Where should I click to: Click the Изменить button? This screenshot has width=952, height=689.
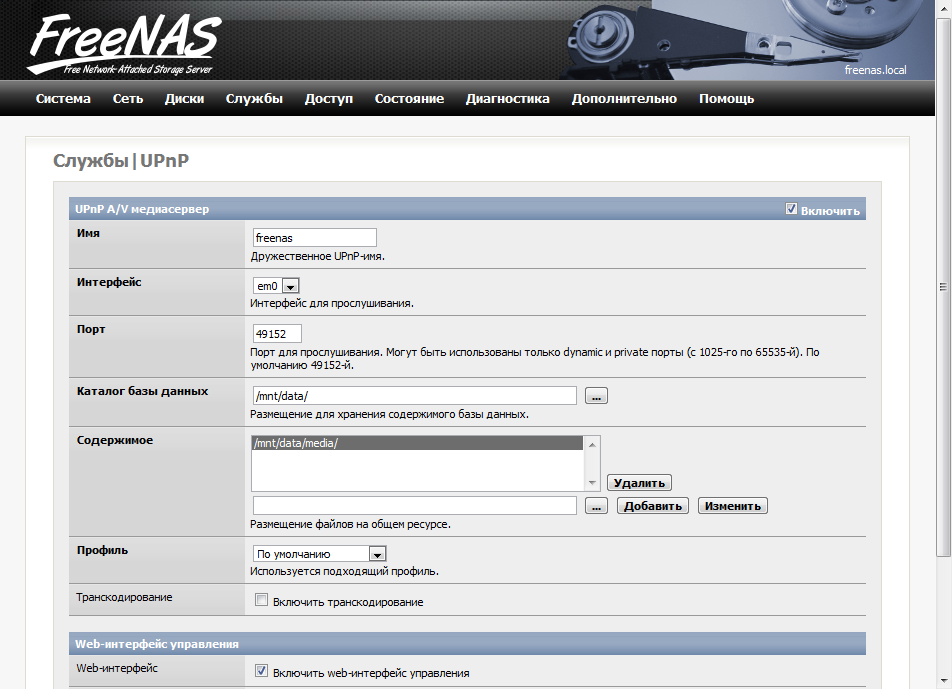point(733,506)
